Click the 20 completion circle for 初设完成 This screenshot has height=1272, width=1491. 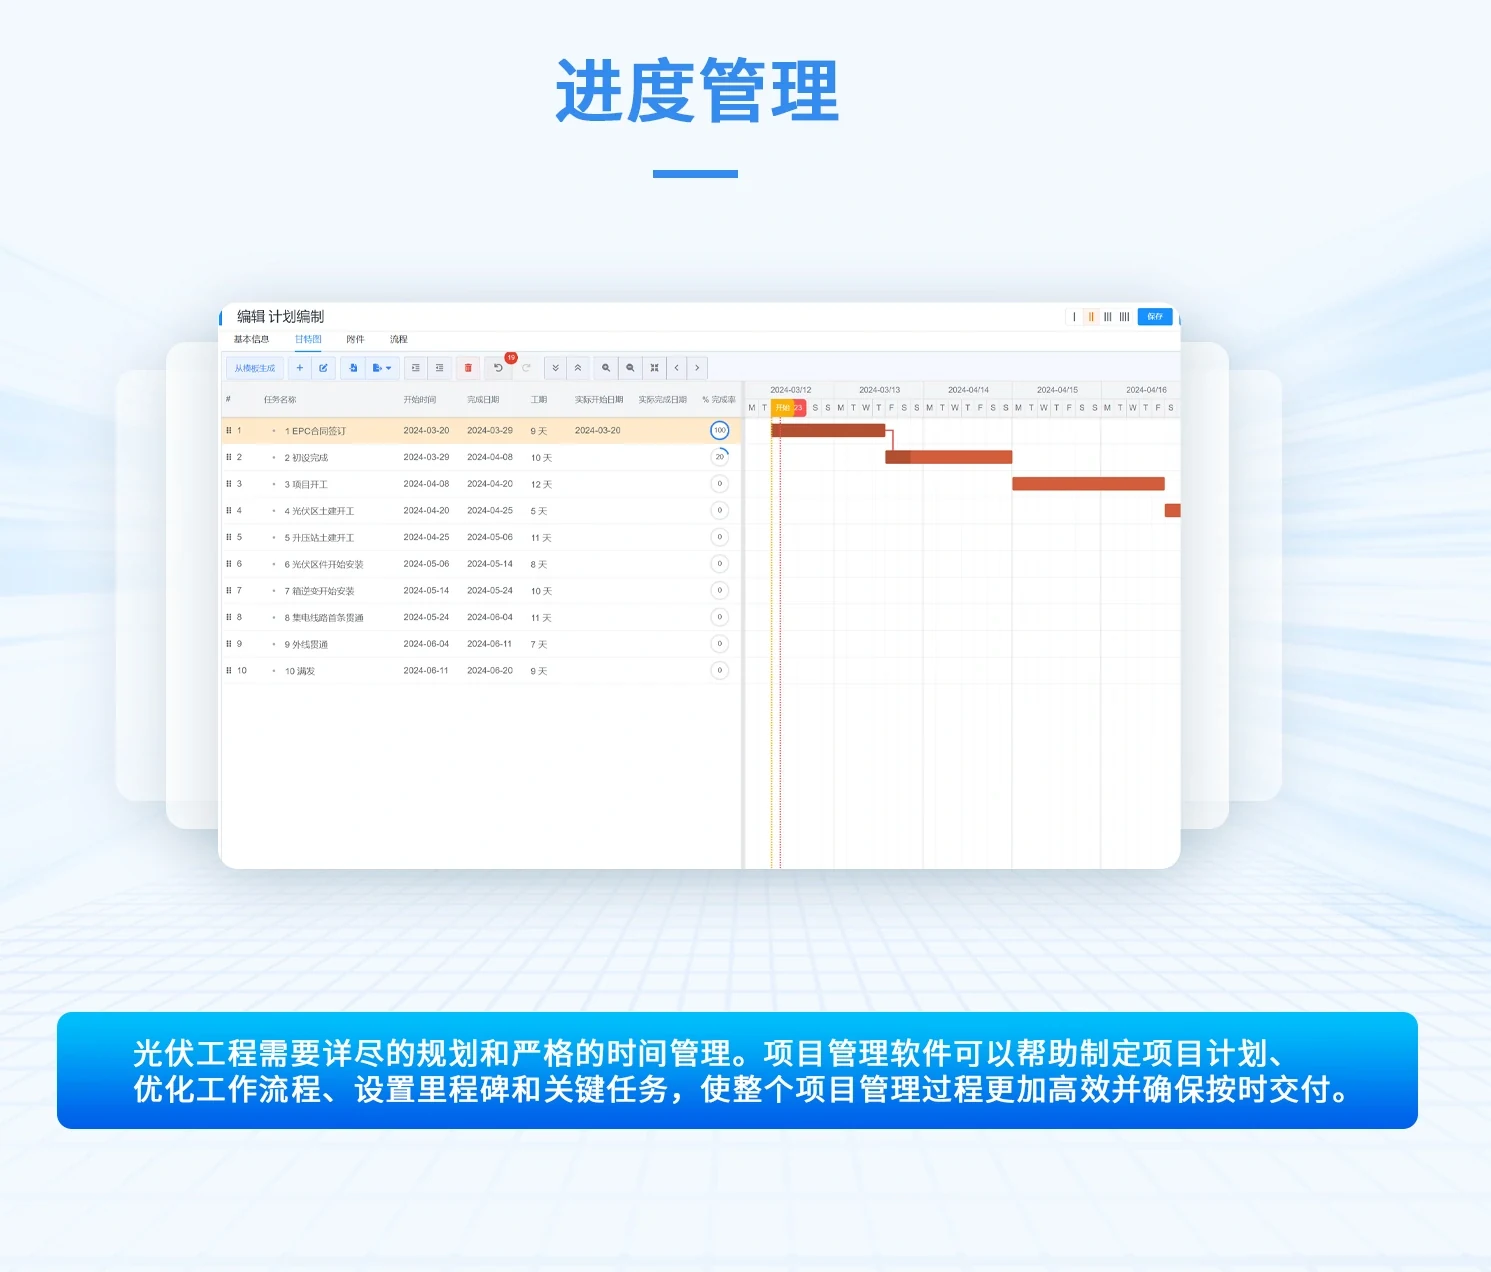point(720,457)
